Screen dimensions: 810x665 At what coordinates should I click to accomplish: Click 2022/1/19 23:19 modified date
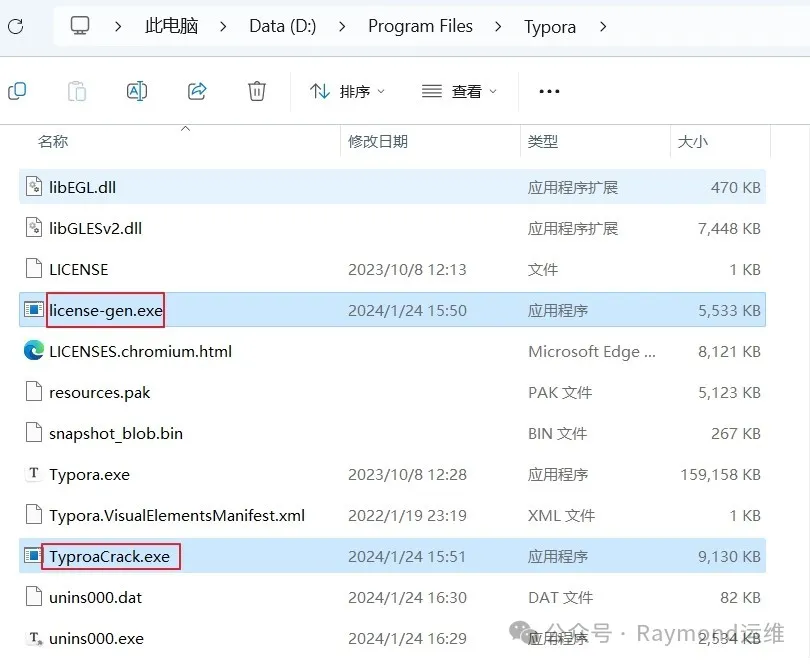click(x=407, y=515)
